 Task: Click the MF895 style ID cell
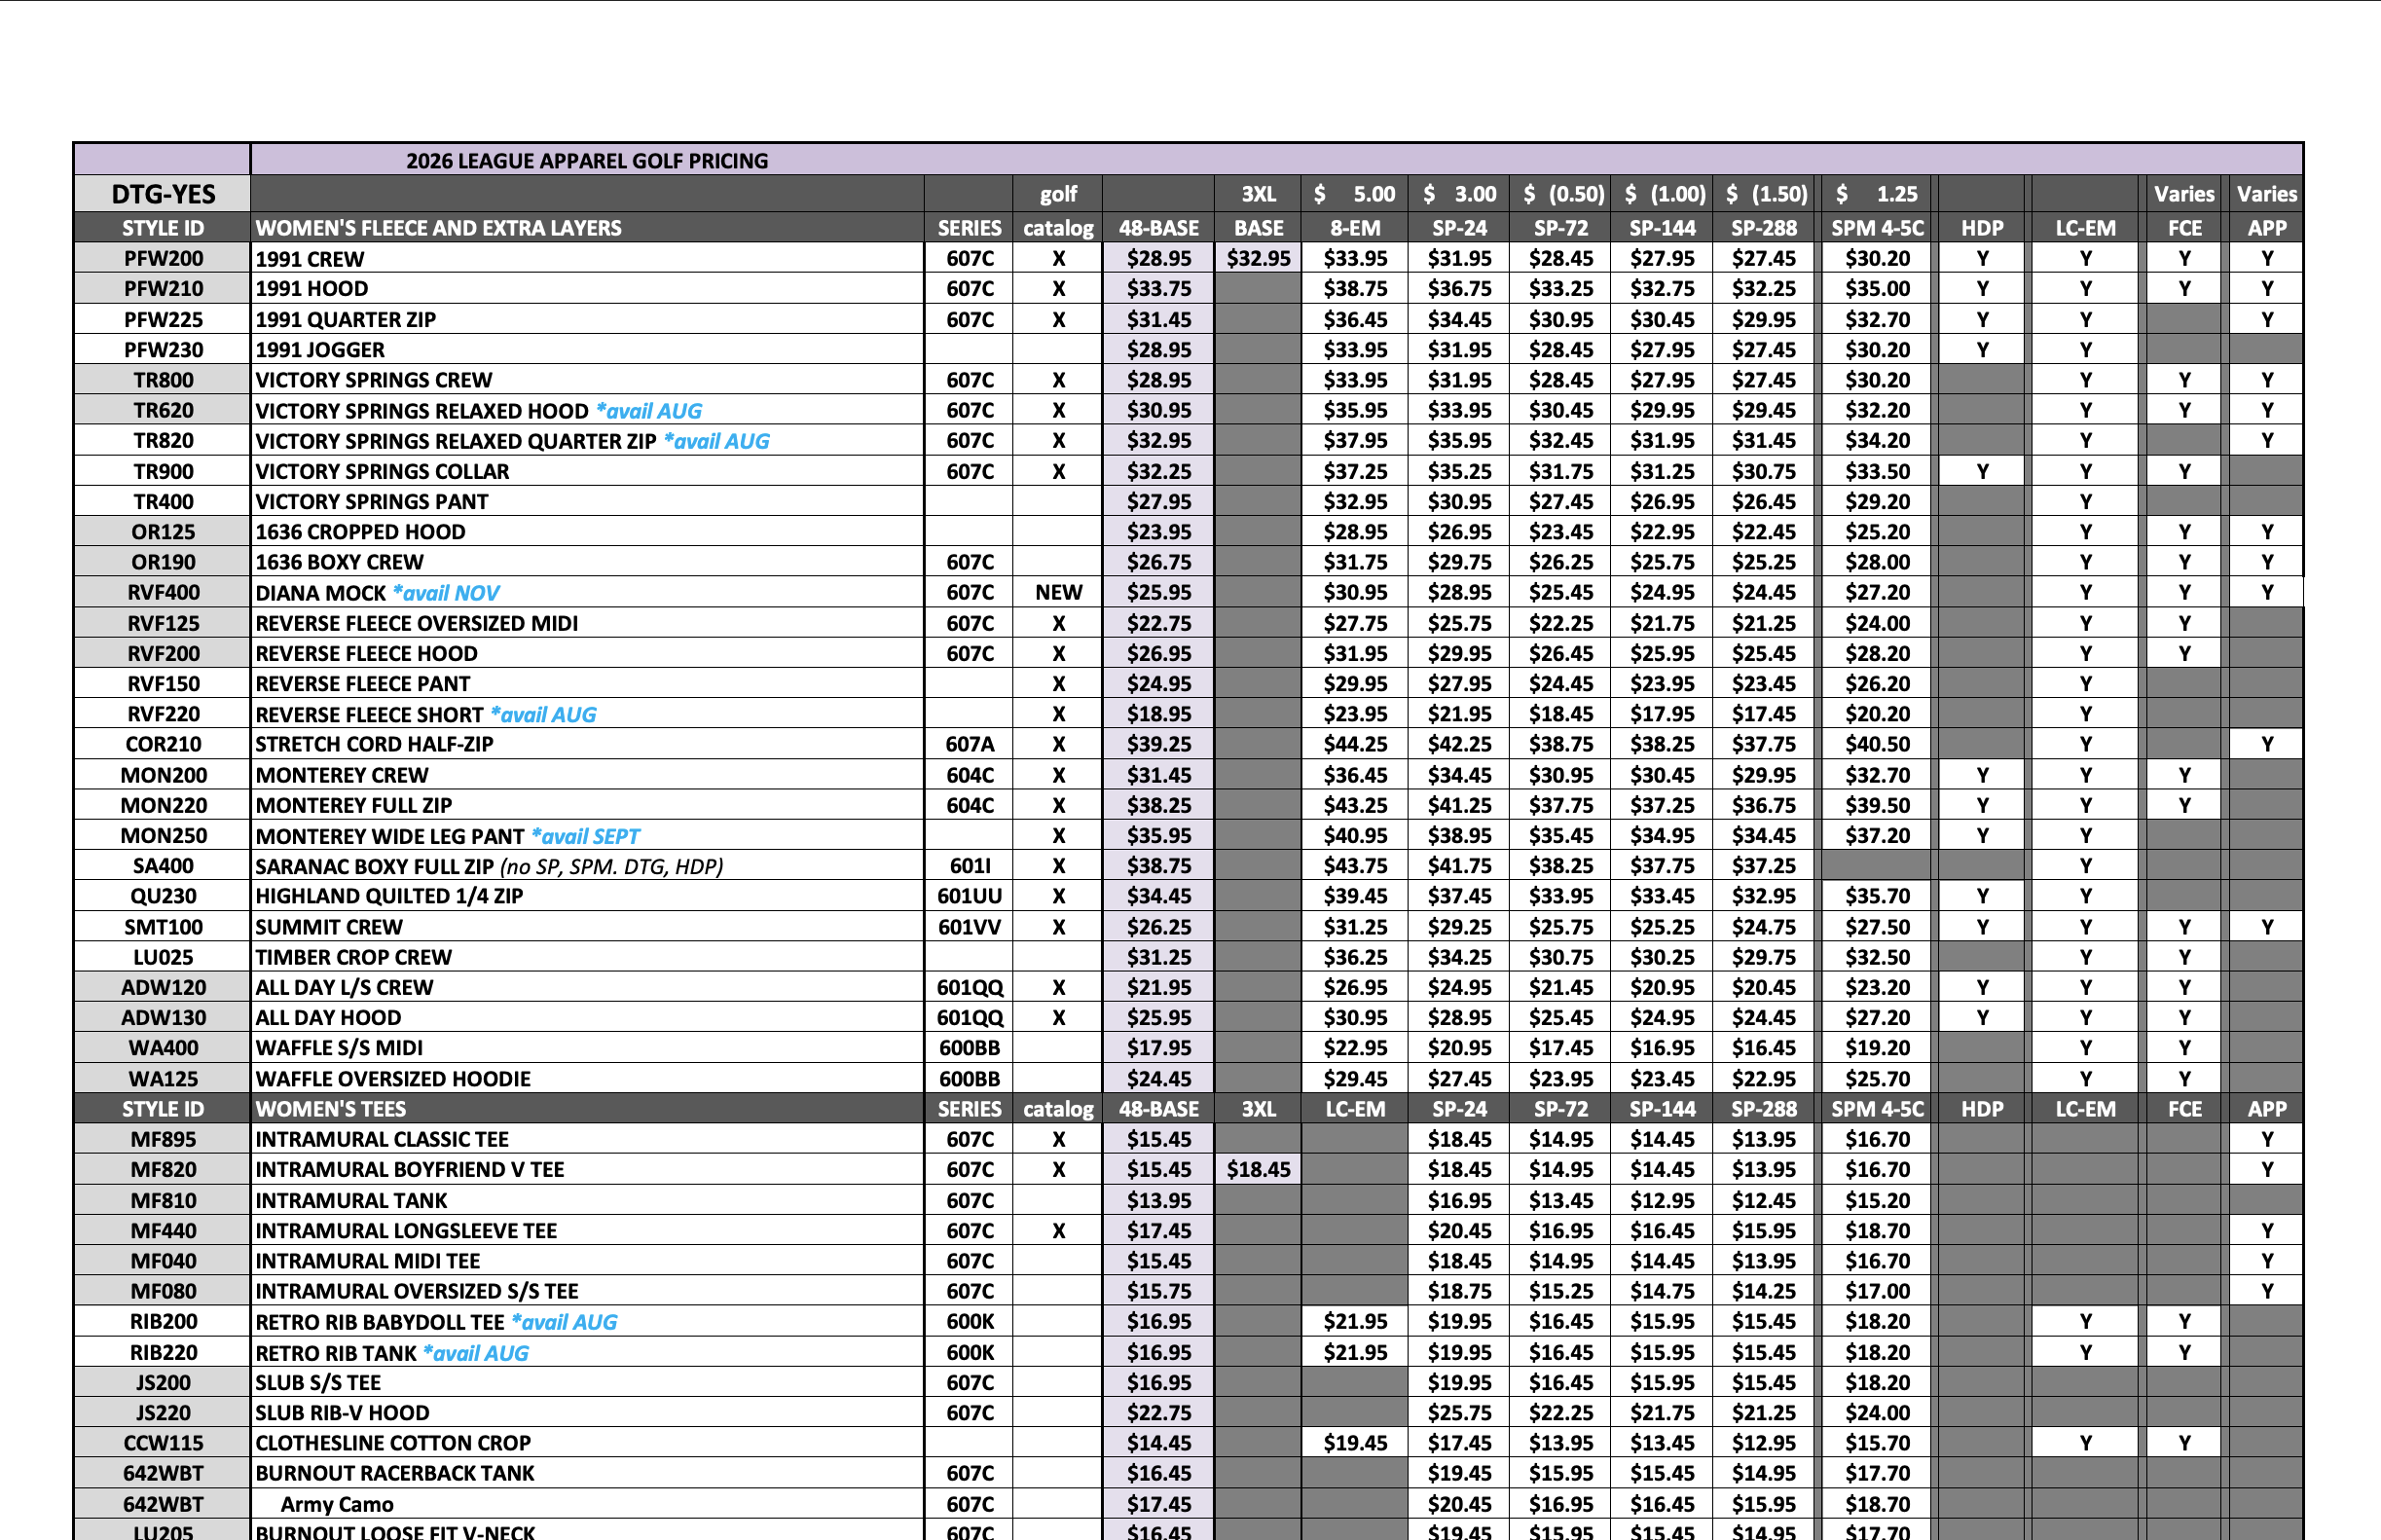[163, 1139]
